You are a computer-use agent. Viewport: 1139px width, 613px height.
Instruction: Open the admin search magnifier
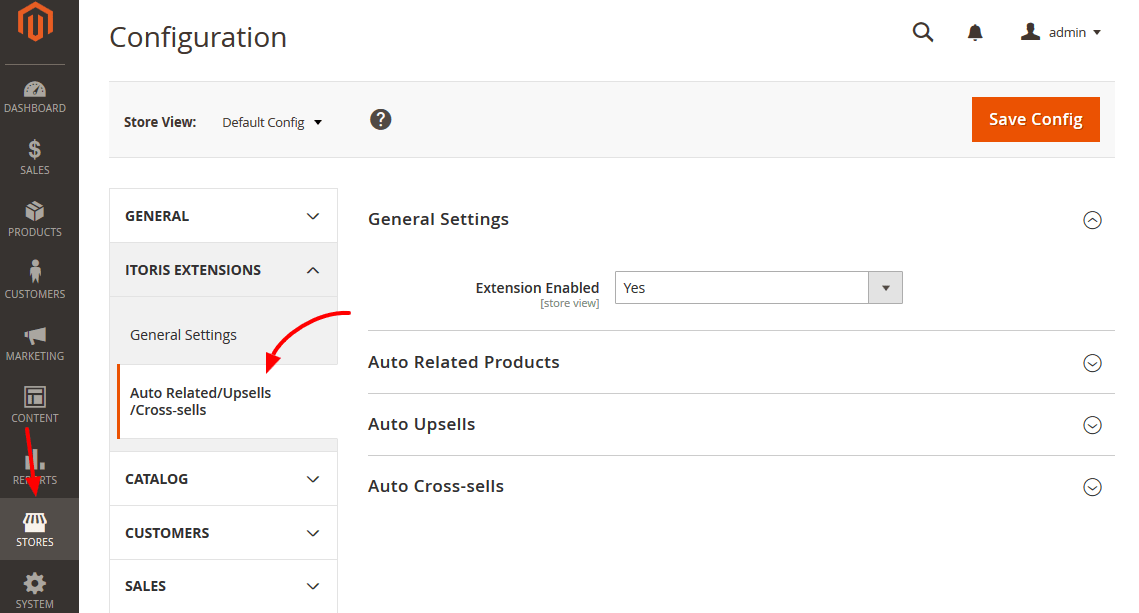[x=922, y=32]
